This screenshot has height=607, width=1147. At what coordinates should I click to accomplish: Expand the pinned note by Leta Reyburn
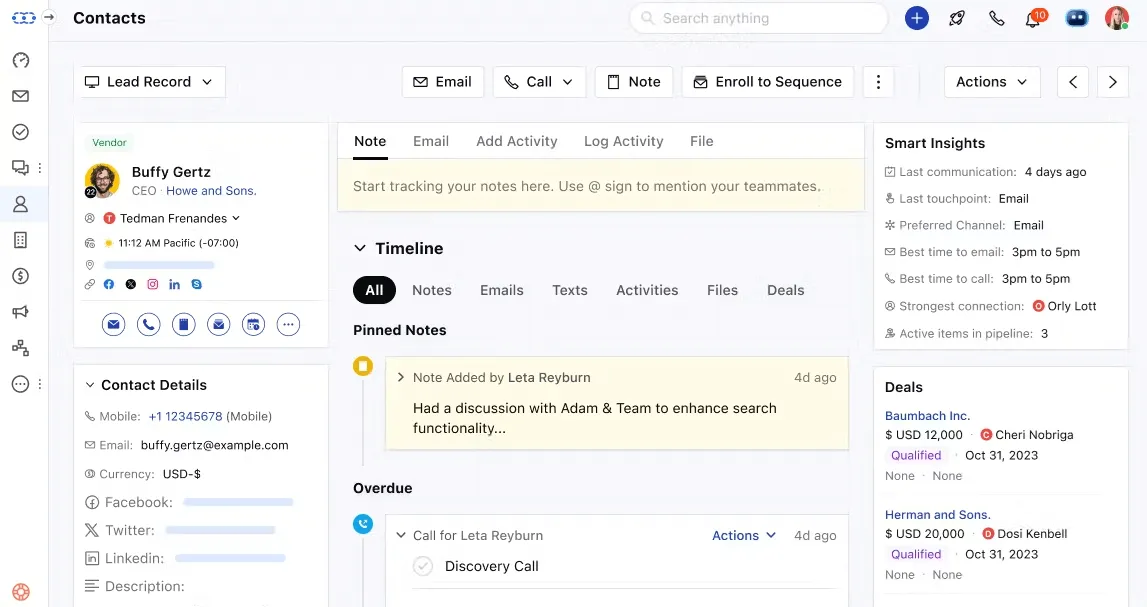coord(401,377)
